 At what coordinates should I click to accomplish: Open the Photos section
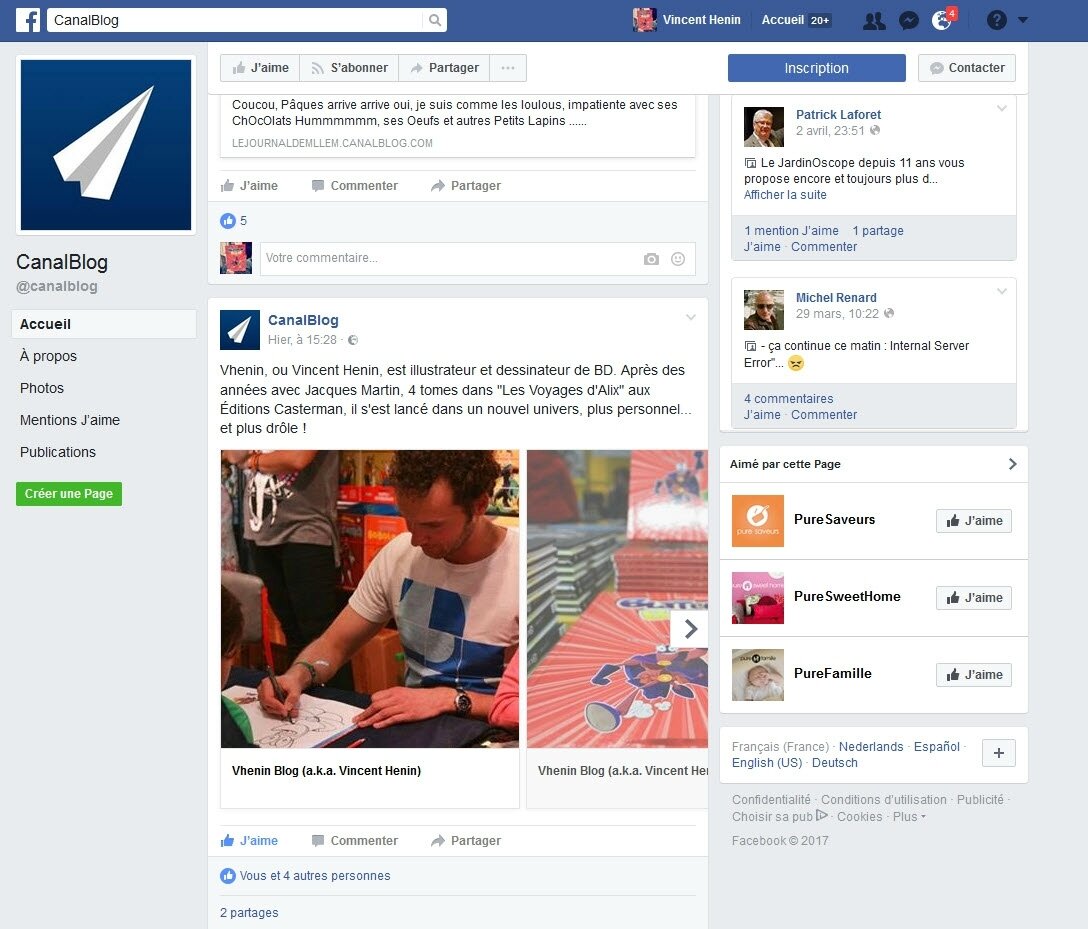(42, 388)
